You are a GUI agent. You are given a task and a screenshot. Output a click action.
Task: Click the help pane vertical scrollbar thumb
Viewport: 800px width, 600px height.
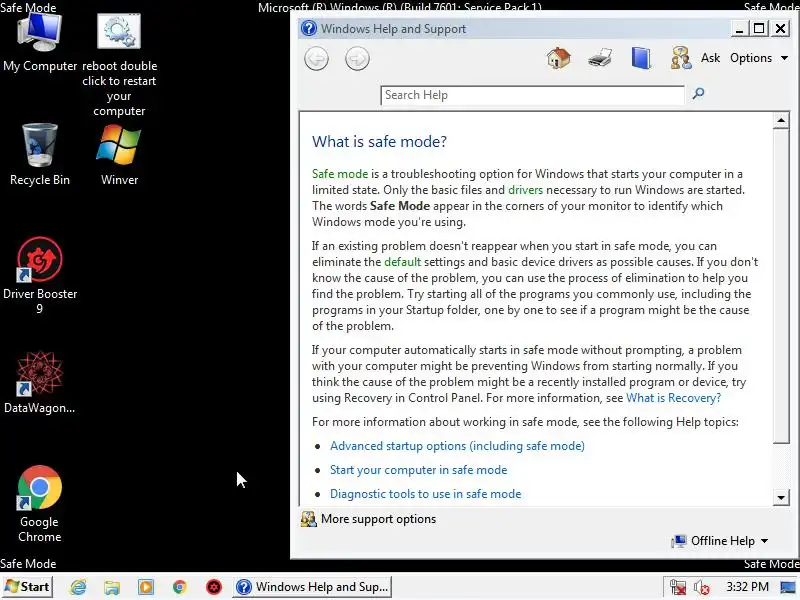click(781, 286)
